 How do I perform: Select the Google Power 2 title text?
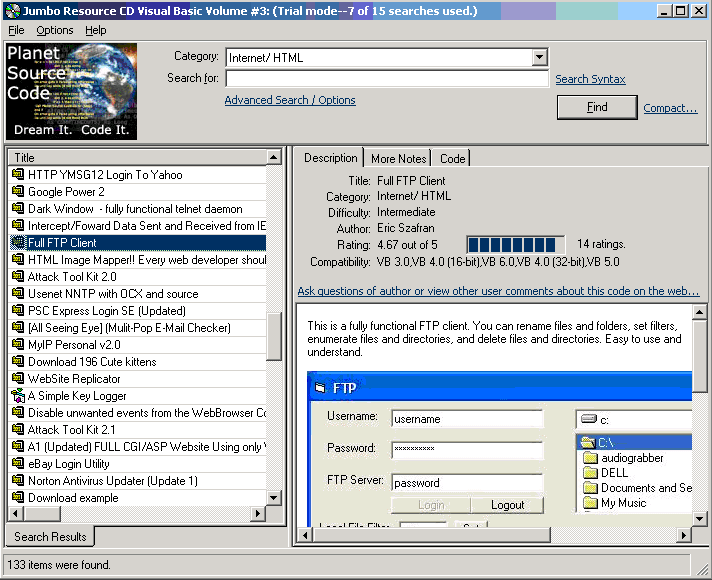click(x=66, y=192)
